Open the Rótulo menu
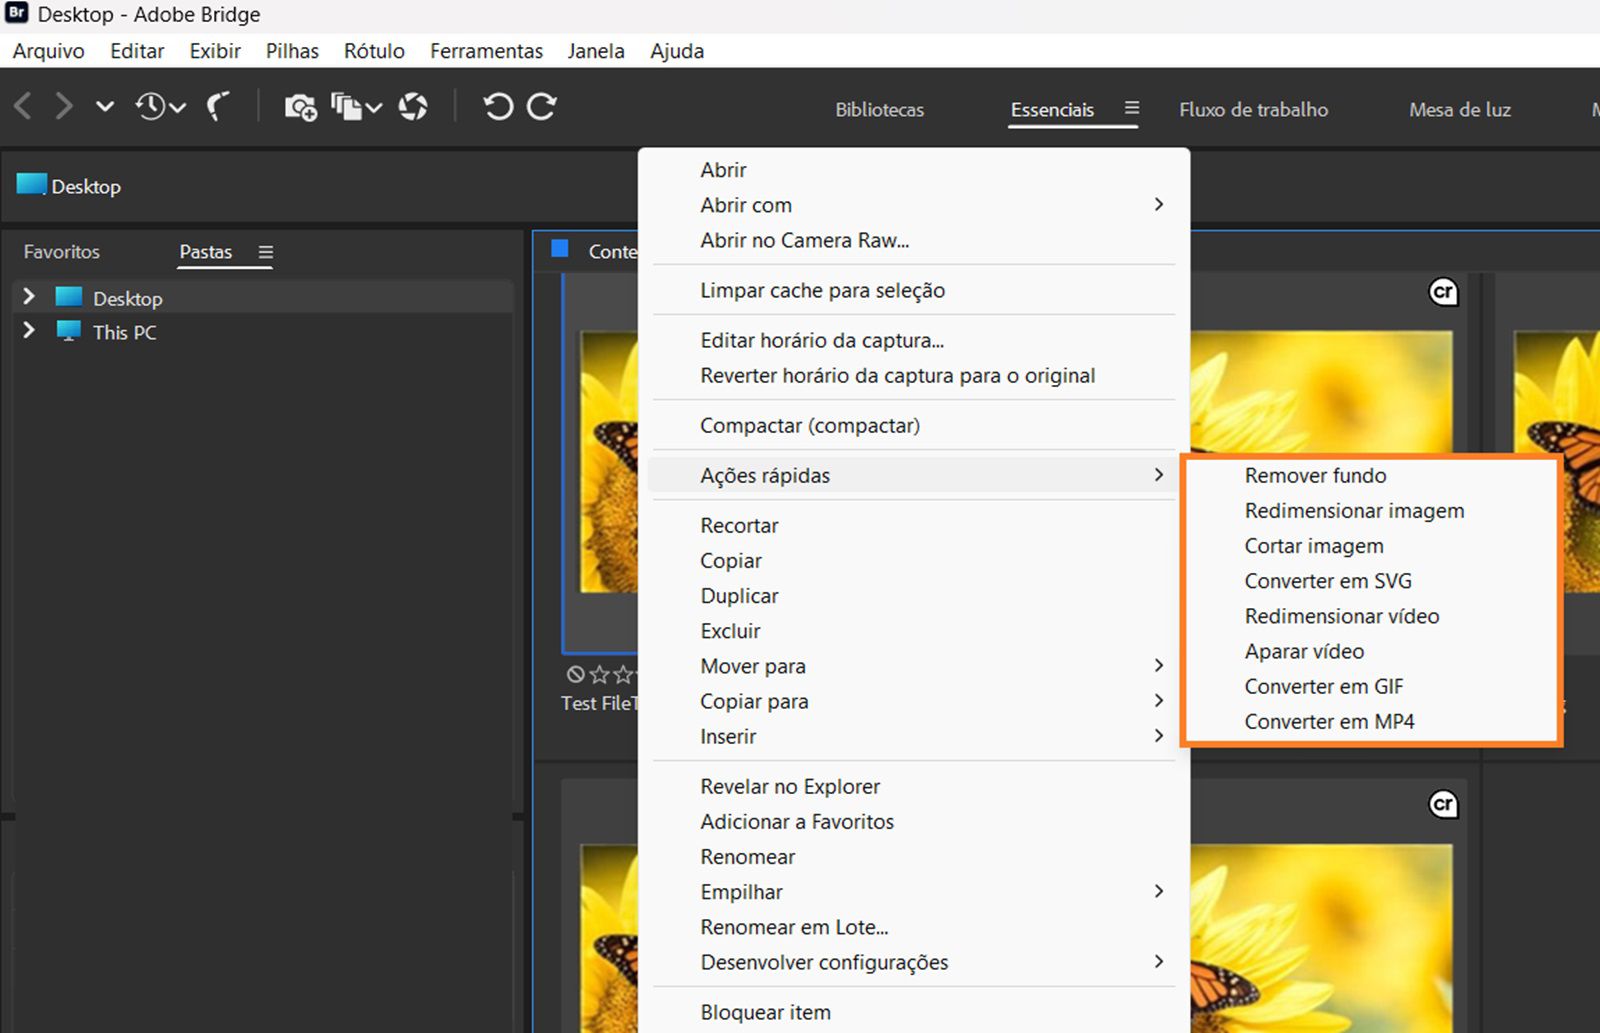Screen dimensions: 1600x1033 coord(374,51)
